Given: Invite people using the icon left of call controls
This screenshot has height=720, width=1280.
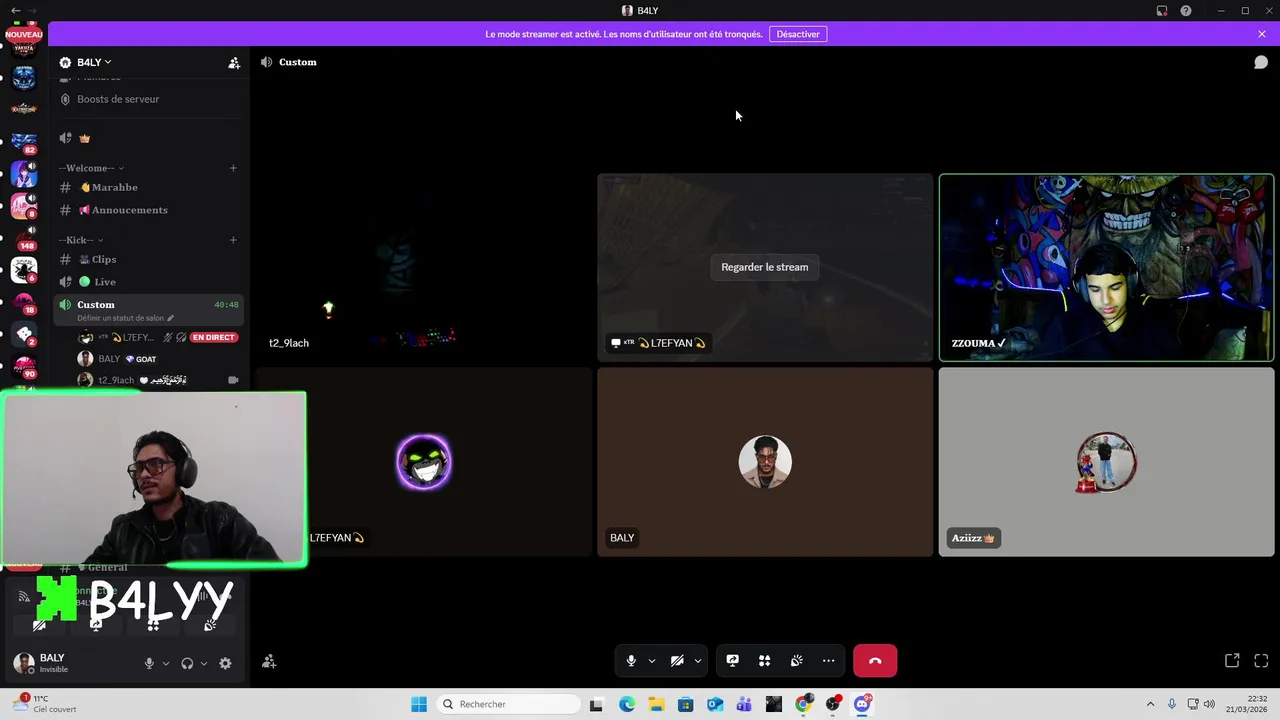Looking at the screenshot, I should pos(269,661).
